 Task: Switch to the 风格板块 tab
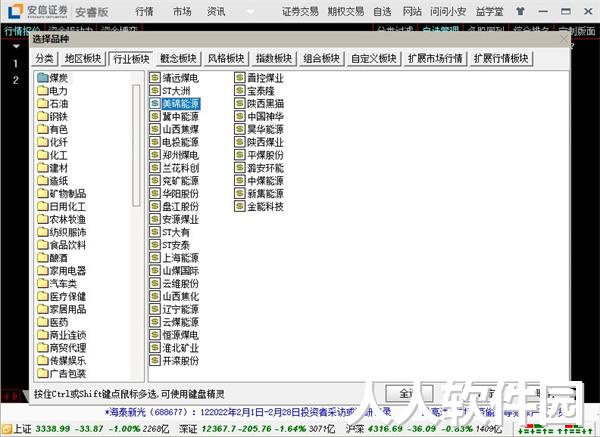coord(226,59)
